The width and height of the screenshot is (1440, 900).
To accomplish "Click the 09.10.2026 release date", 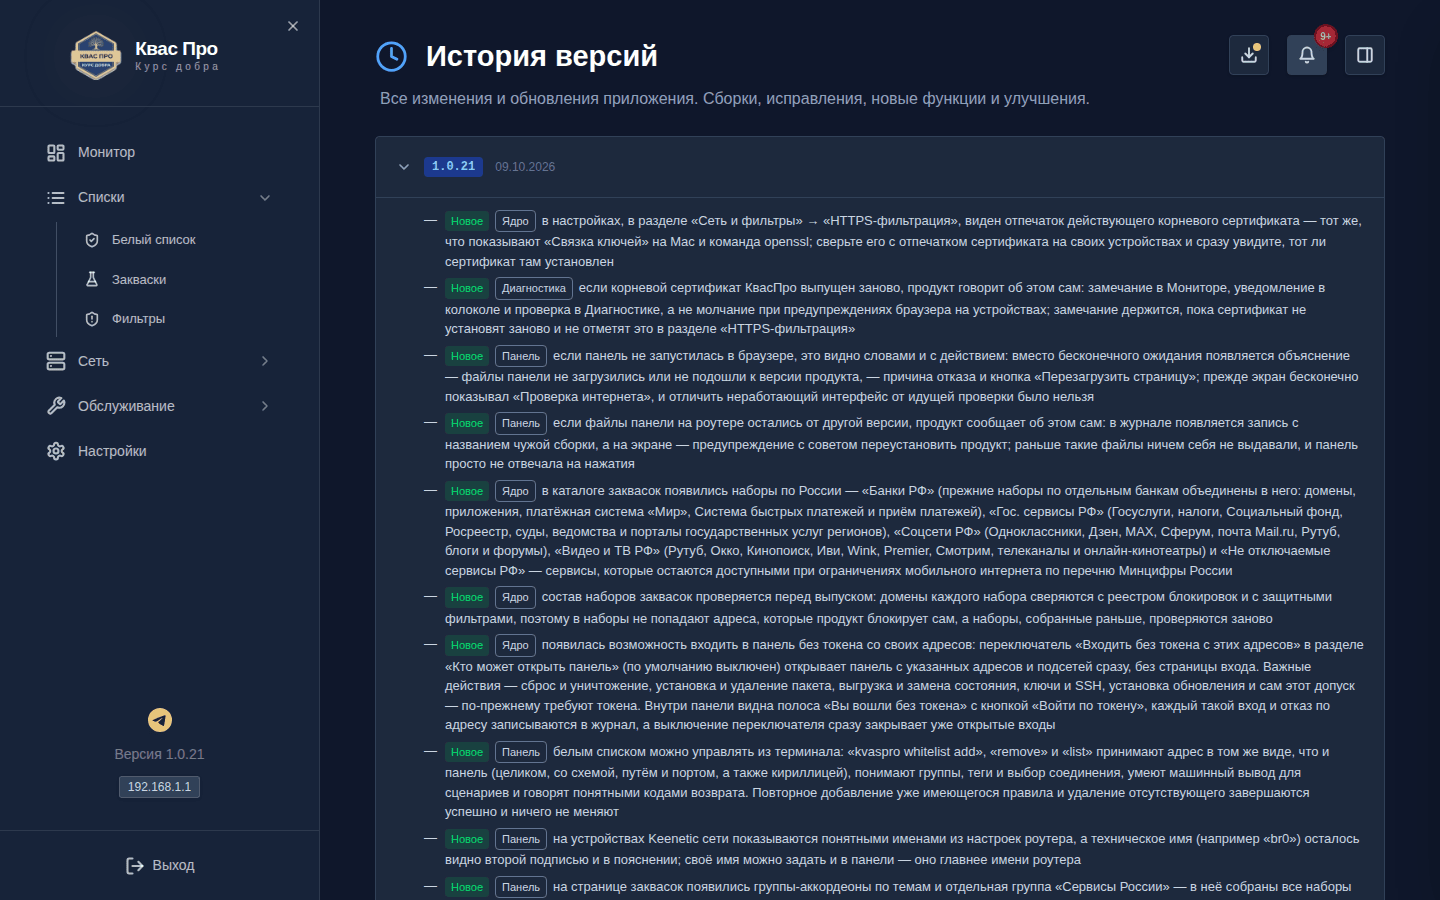I will (x=525, y=167).
